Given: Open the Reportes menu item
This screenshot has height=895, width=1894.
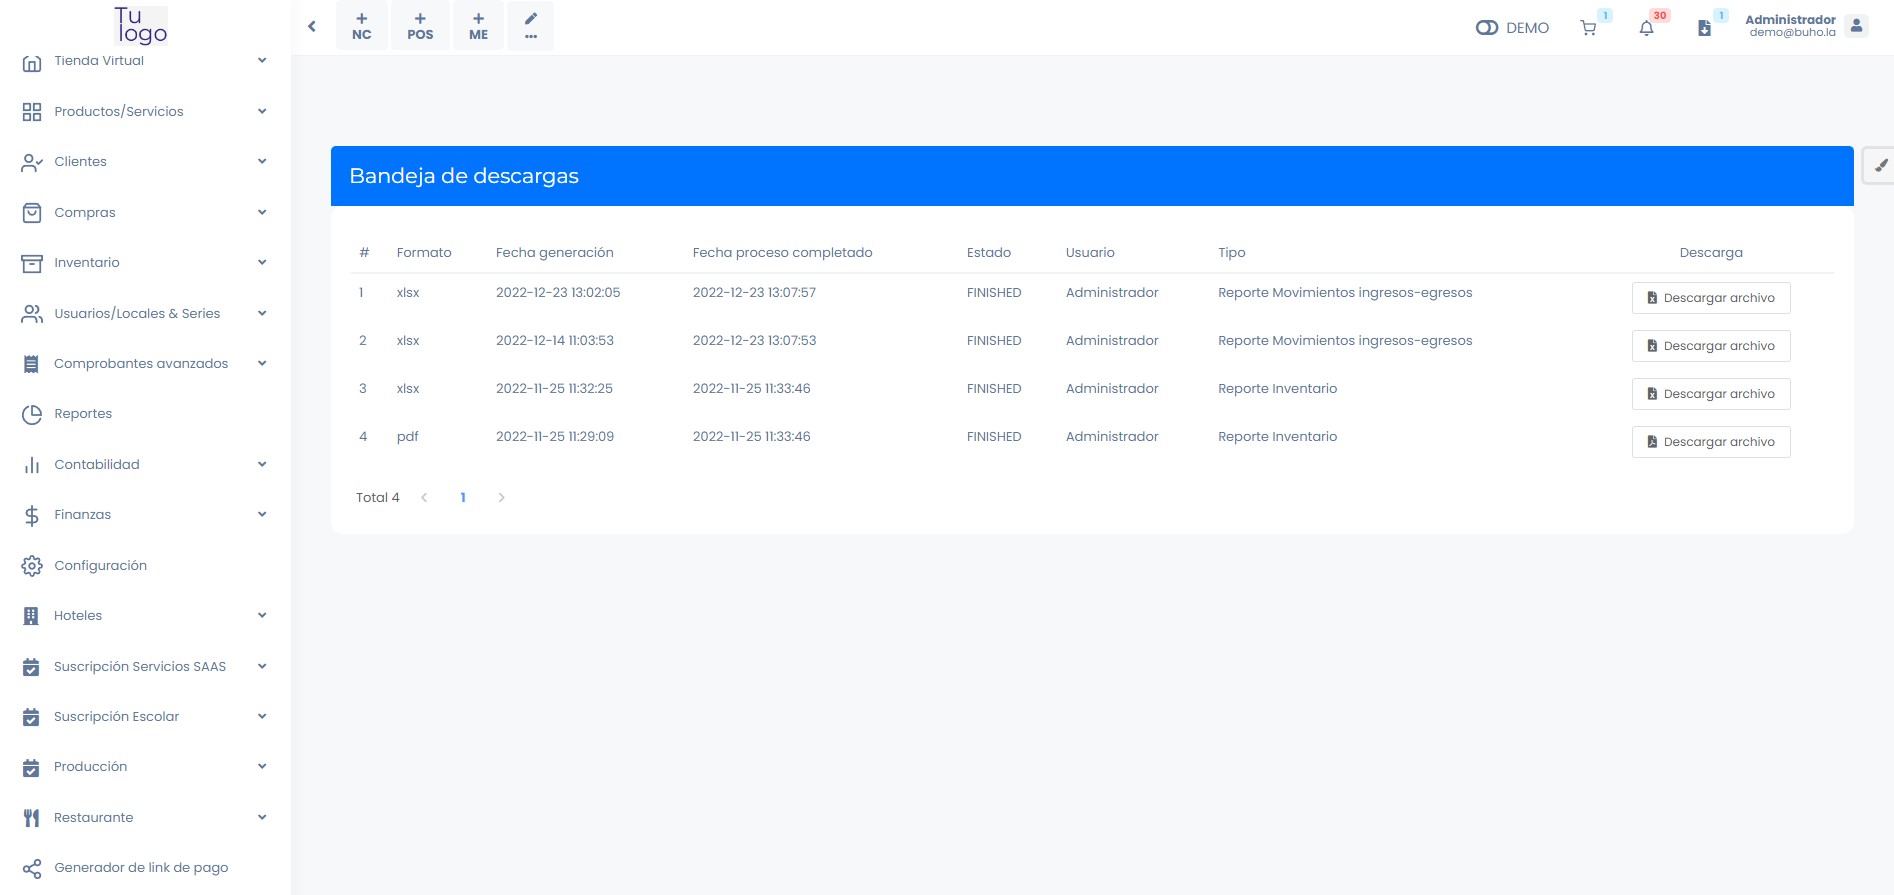Looking at the screenshot, I should point(83,414).
